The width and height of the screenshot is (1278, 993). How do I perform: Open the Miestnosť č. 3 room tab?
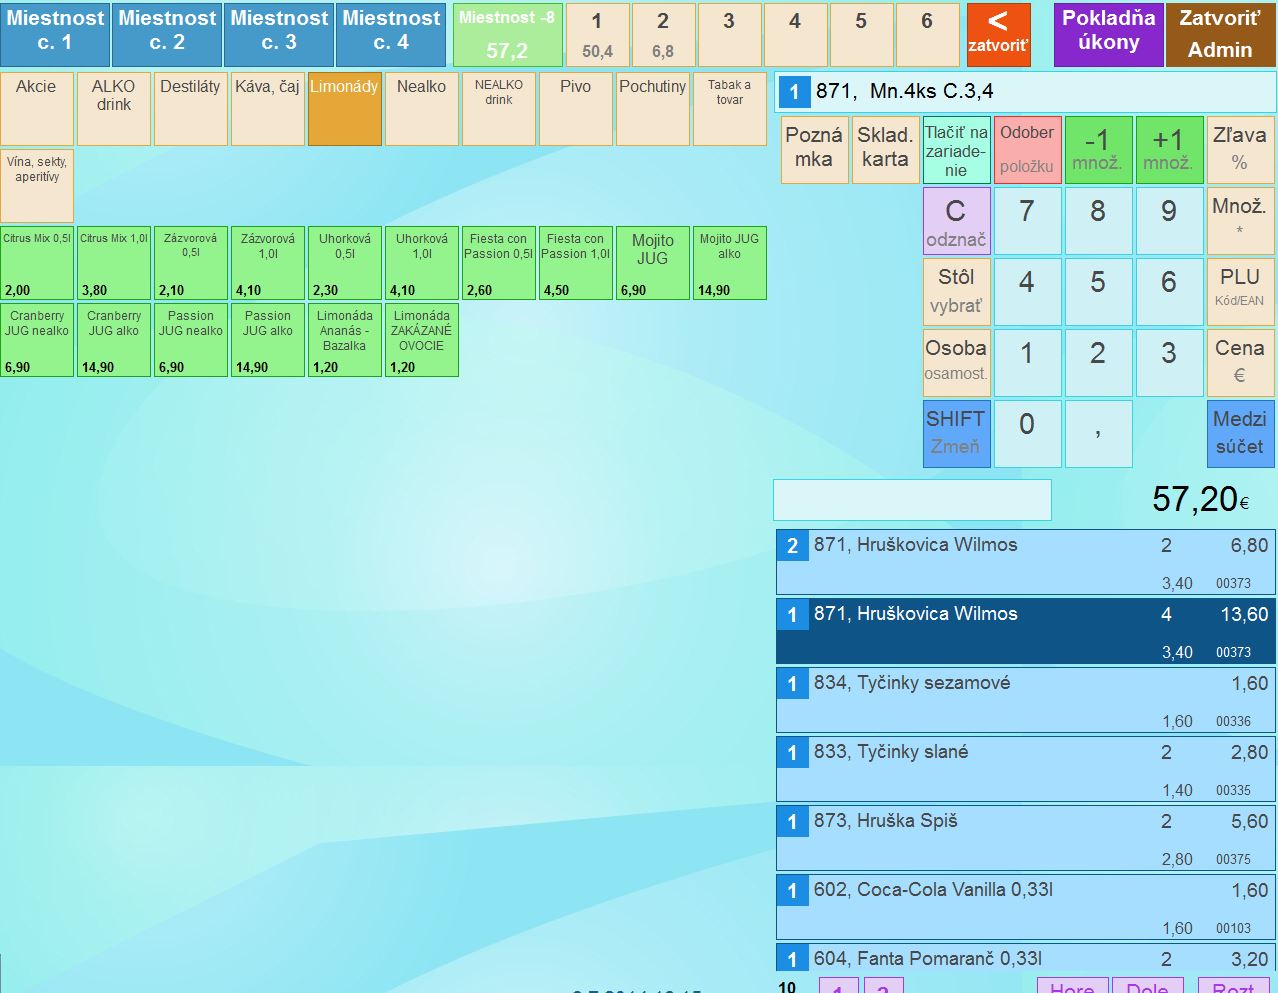tap(279, 35)
